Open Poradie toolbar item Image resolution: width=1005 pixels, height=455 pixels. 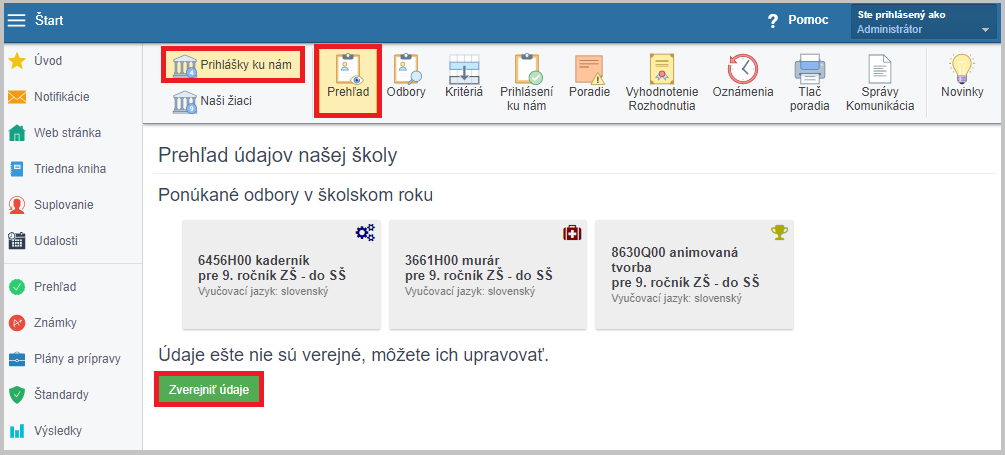tap(589, 76)
